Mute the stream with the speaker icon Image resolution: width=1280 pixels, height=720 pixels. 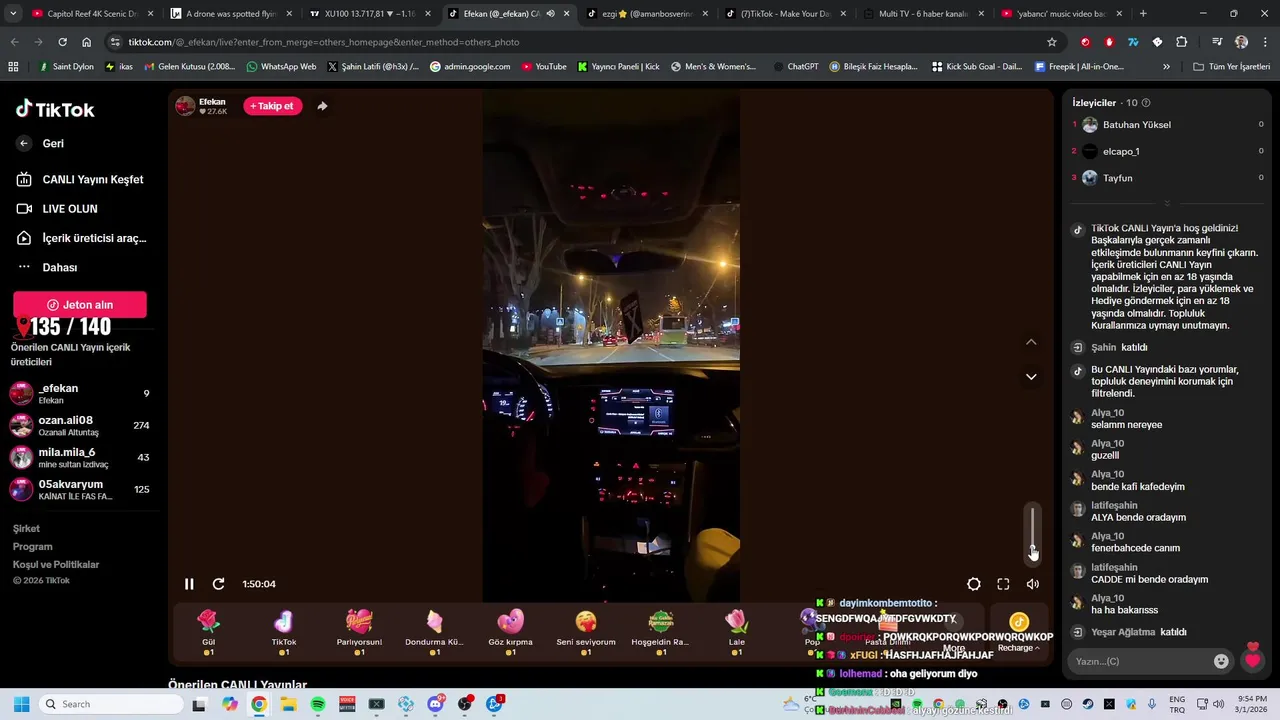coord(1033,584)
